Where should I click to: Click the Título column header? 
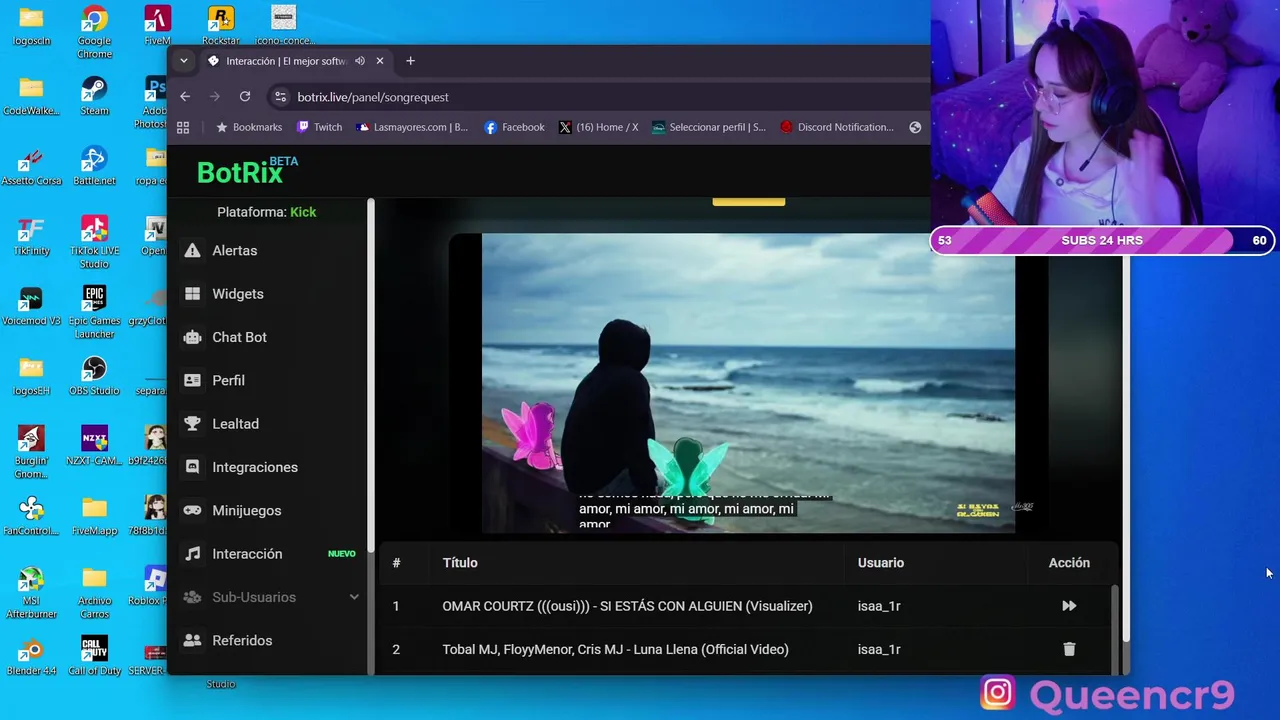click(460, 563)
